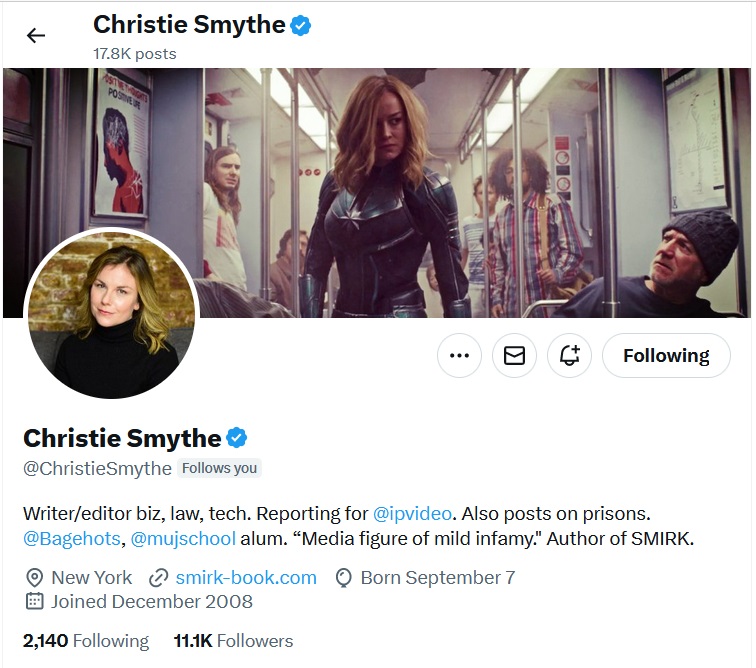
Task: Click the chain link icon beside smirk-book.com
Action: [158, 578]
